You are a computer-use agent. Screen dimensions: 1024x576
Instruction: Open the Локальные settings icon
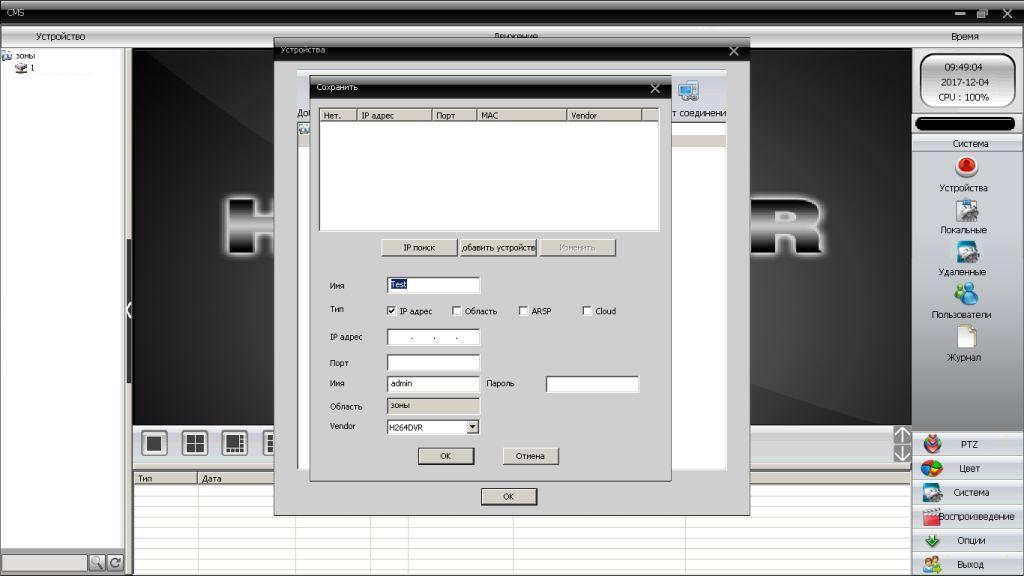966,210
